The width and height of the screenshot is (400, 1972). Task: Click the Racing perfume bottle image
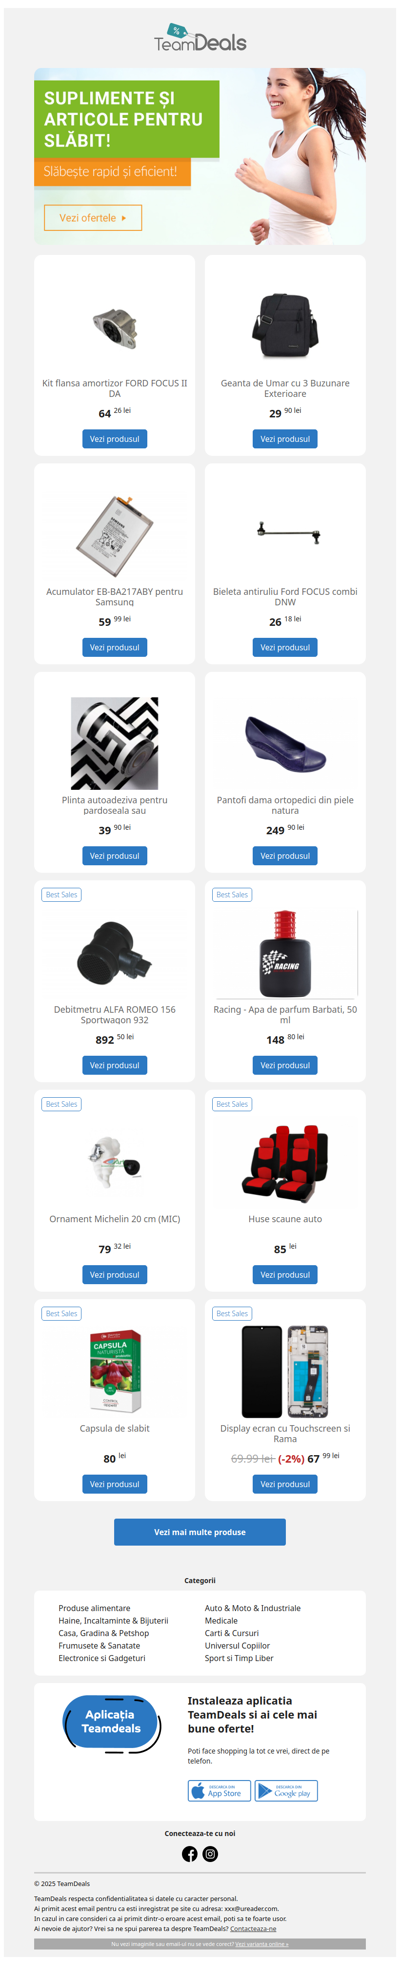[x=285, y=954]
